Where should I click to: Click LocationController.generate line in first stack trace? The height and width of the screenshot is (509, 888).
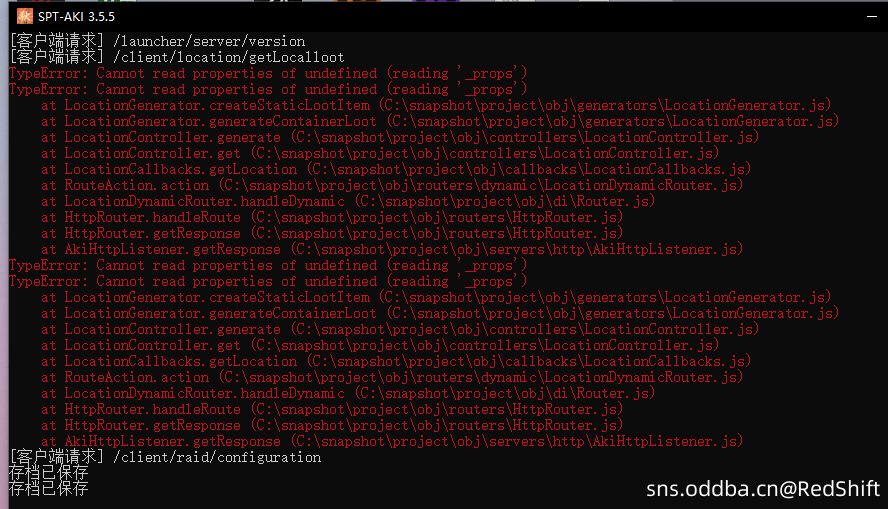click(400, 138)
